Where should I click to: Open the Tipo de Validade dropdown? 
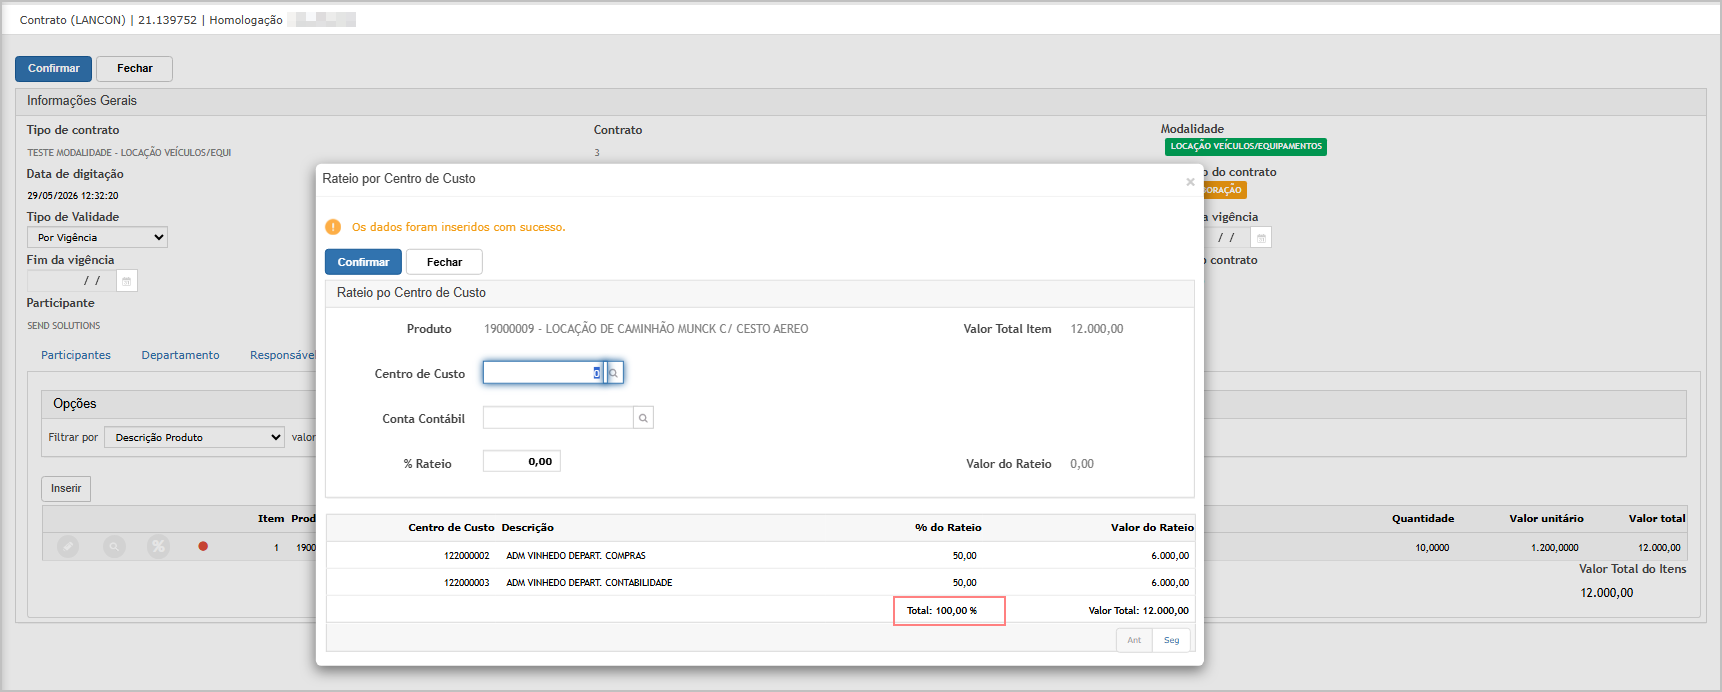pyautogui.click(x=97, y=237)
